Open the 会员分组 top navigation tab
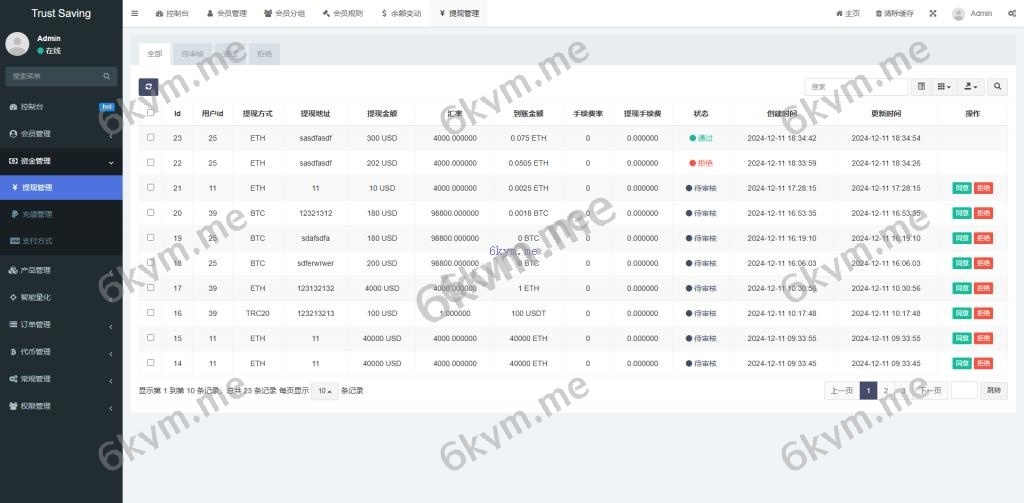Image resolution: width=1024 pixels, height=503 pixels. tap(285, 13)
